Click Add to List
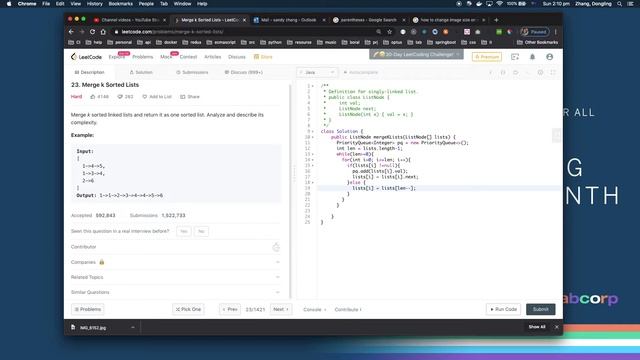Viewport: 640px width, 360px height. point(157,97)
